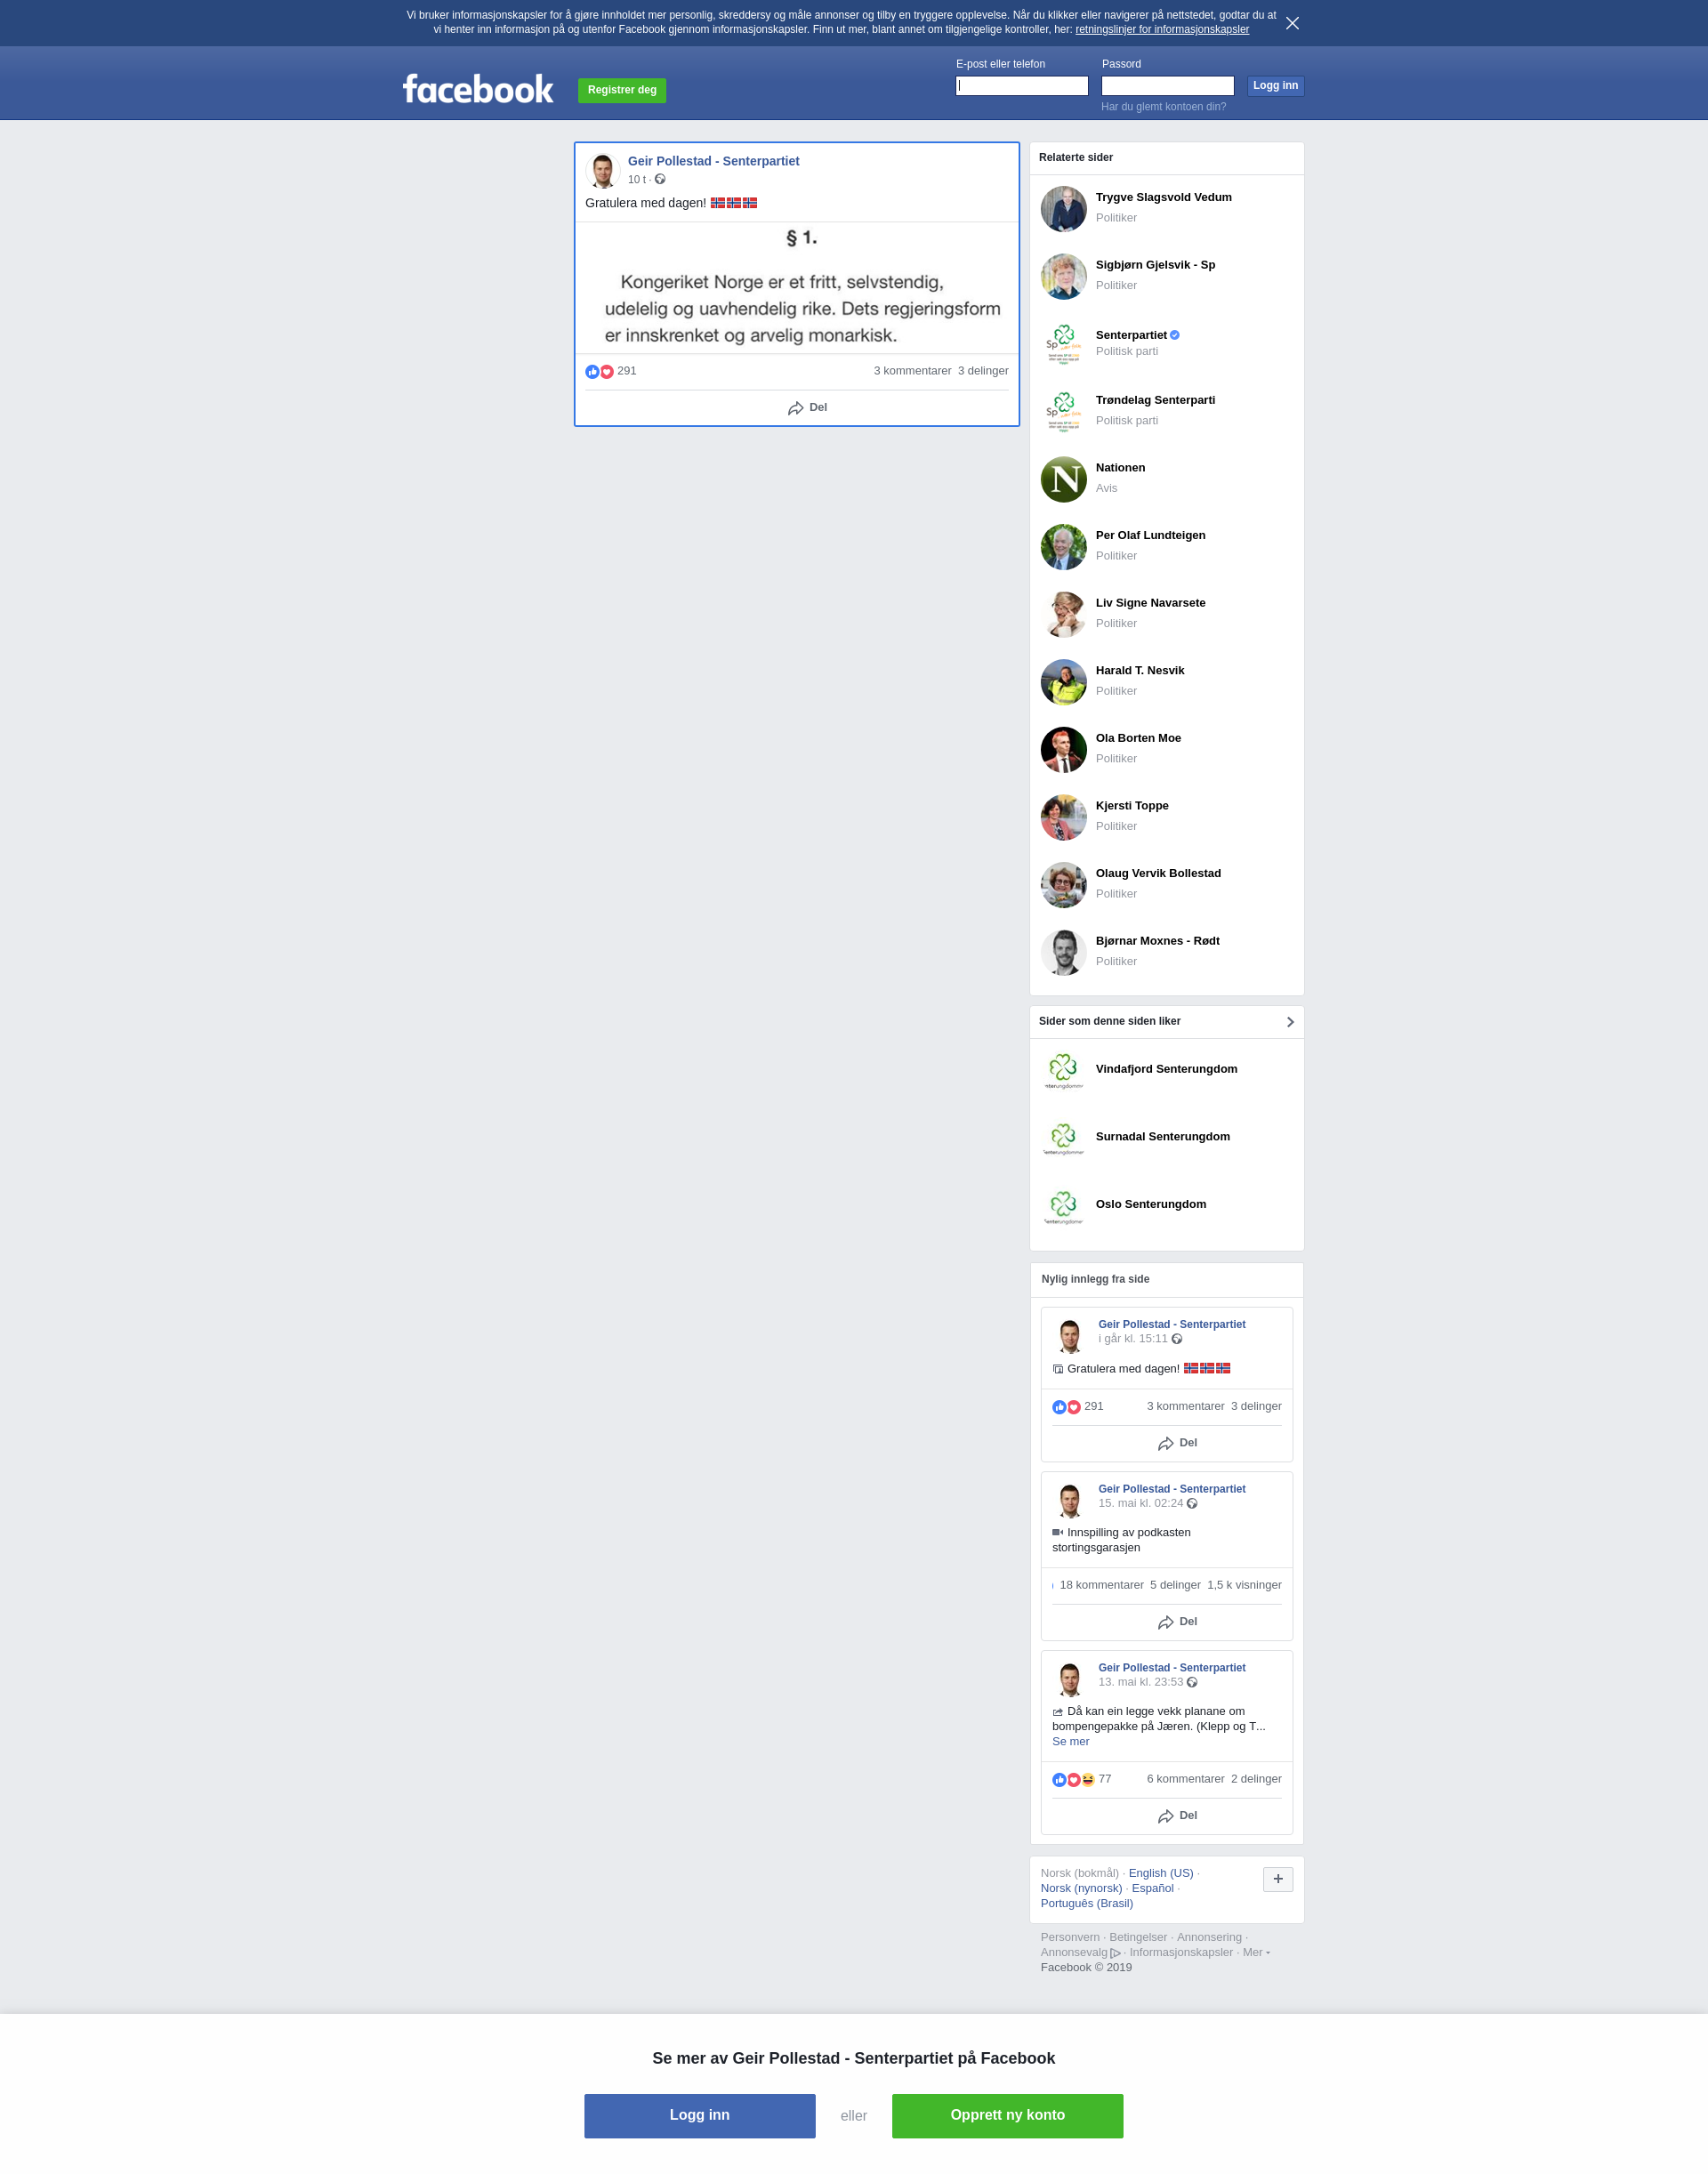
Task: Open the Facebook logo home link
Action: pyautogui.click(x=478, y=89)
